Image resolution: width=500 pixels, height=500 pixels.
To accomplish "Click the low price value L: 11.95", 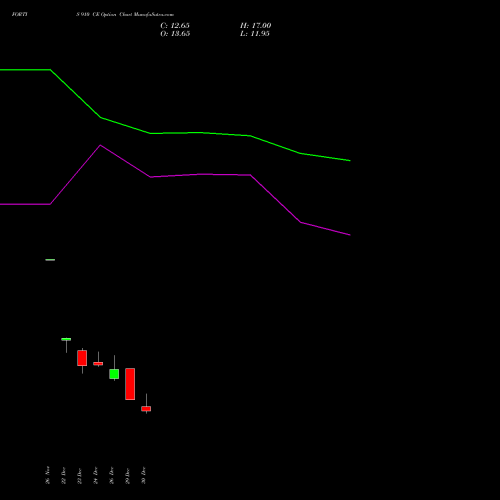I will click(255, 34).
